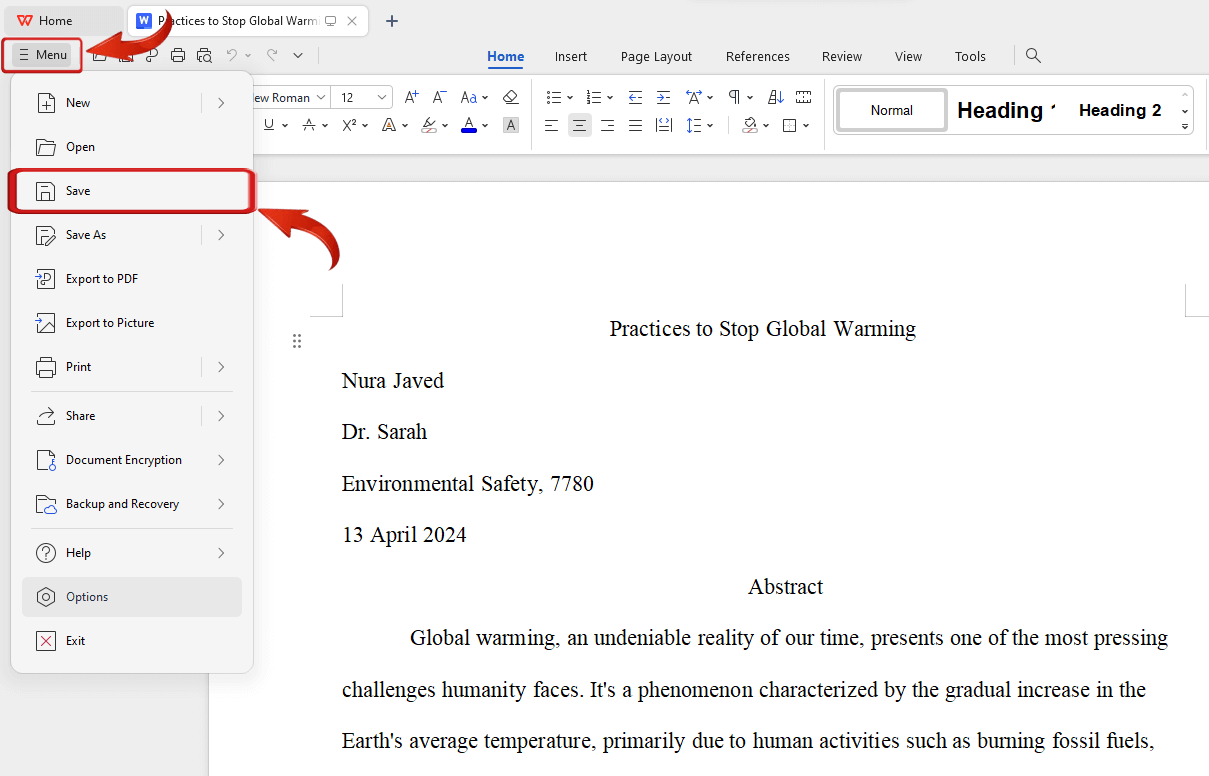Toggle center alignment for the paragraph

(x=579, y=125)
